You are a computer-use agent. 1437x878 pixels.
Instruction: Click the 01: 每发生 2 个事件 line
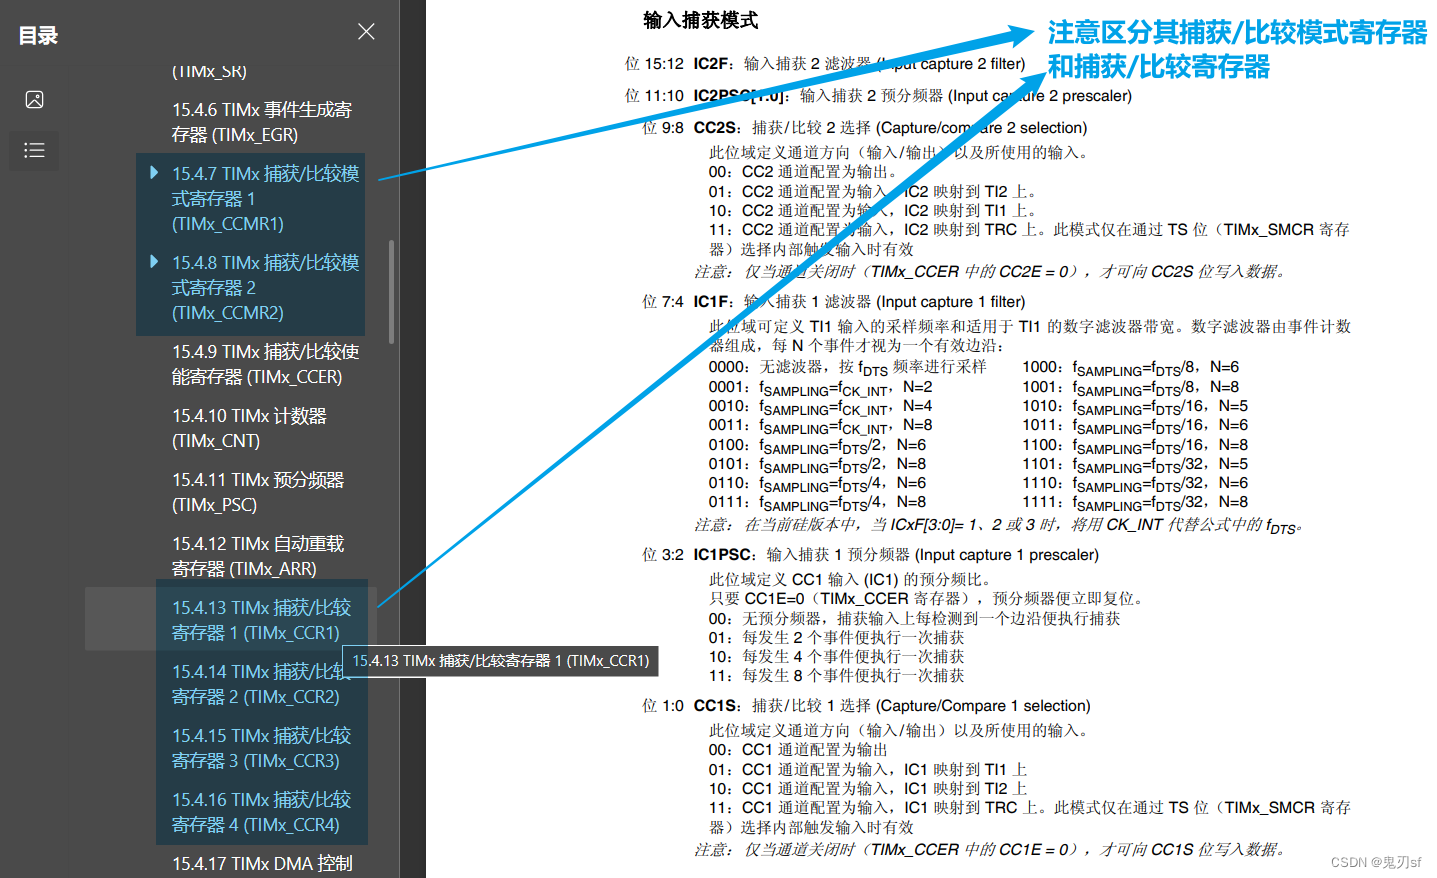(836, 638)
